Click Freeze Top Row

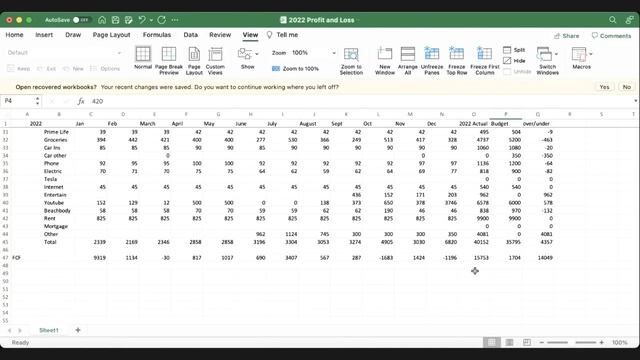click(x=456, y=60)
